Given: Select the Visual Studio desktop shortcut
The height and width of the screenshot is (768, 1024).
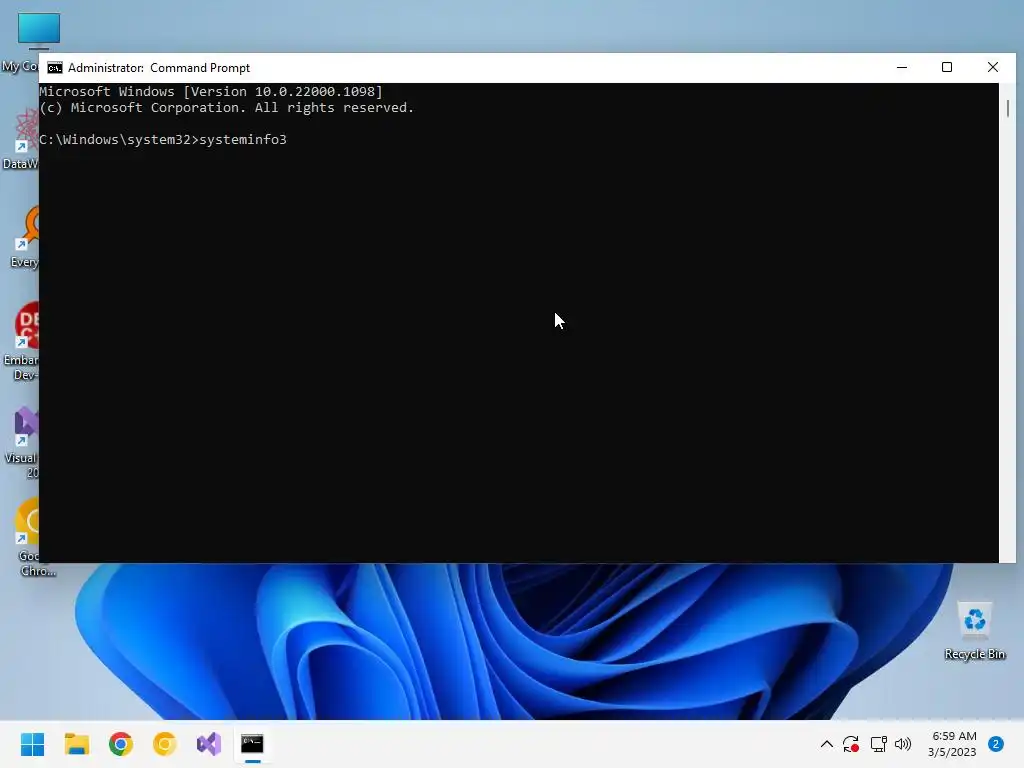Looking at the screenshot, I should pyautogui.click(x=22, y=443).
